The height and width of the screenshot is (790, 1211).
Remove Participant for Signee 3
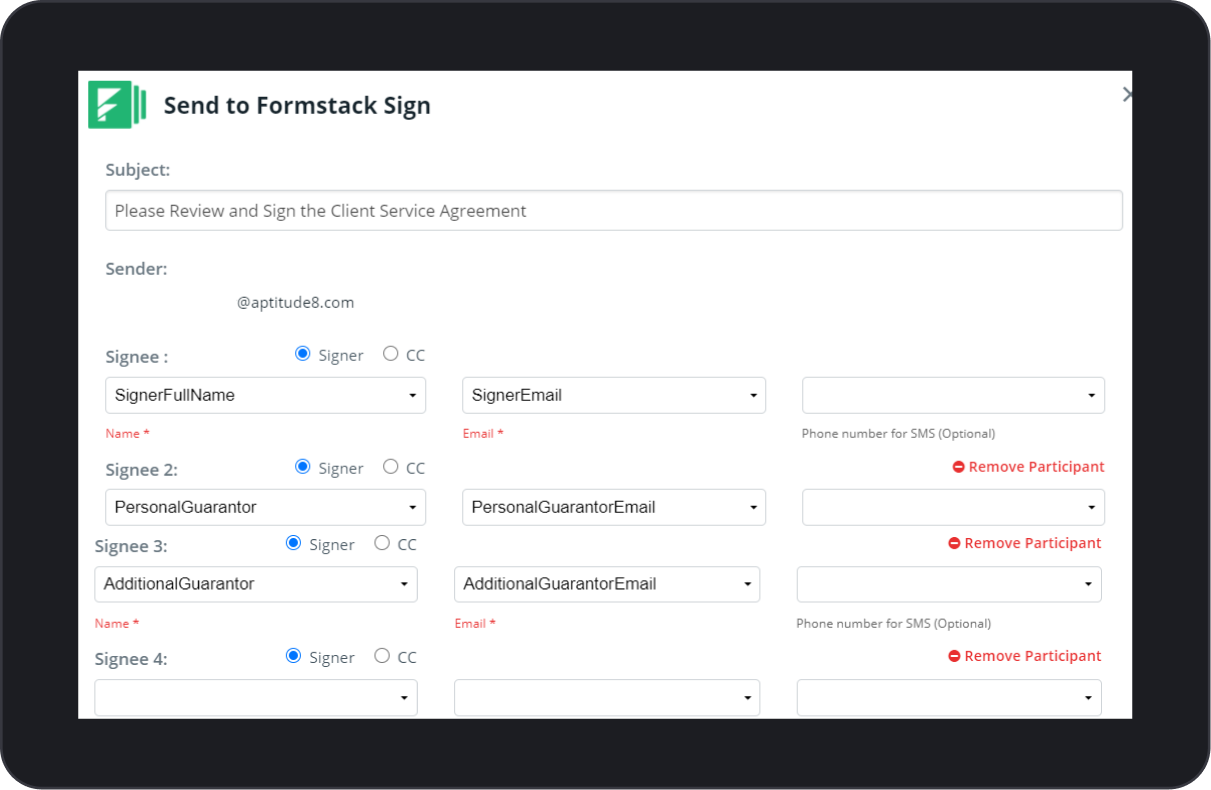click(1025, 544)
